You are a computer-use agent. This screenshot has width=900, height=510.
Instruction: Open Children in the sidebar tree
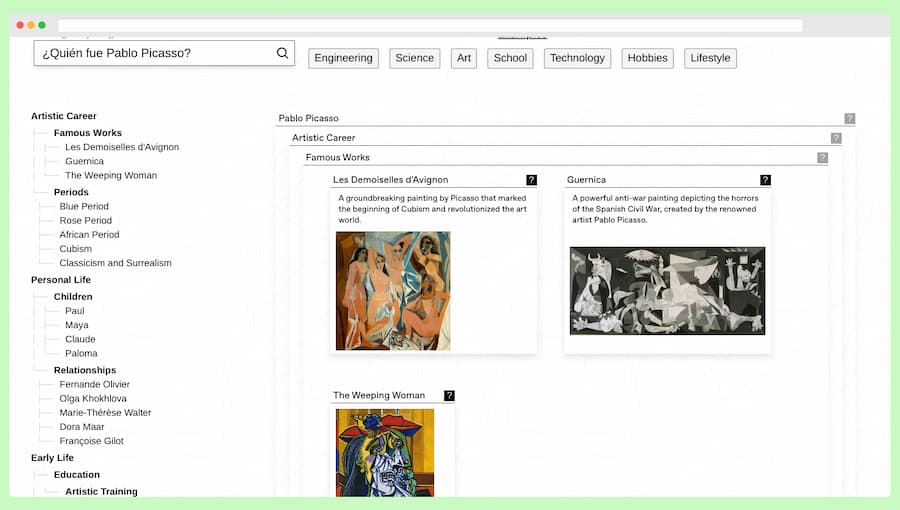click(x=73, y=297)
